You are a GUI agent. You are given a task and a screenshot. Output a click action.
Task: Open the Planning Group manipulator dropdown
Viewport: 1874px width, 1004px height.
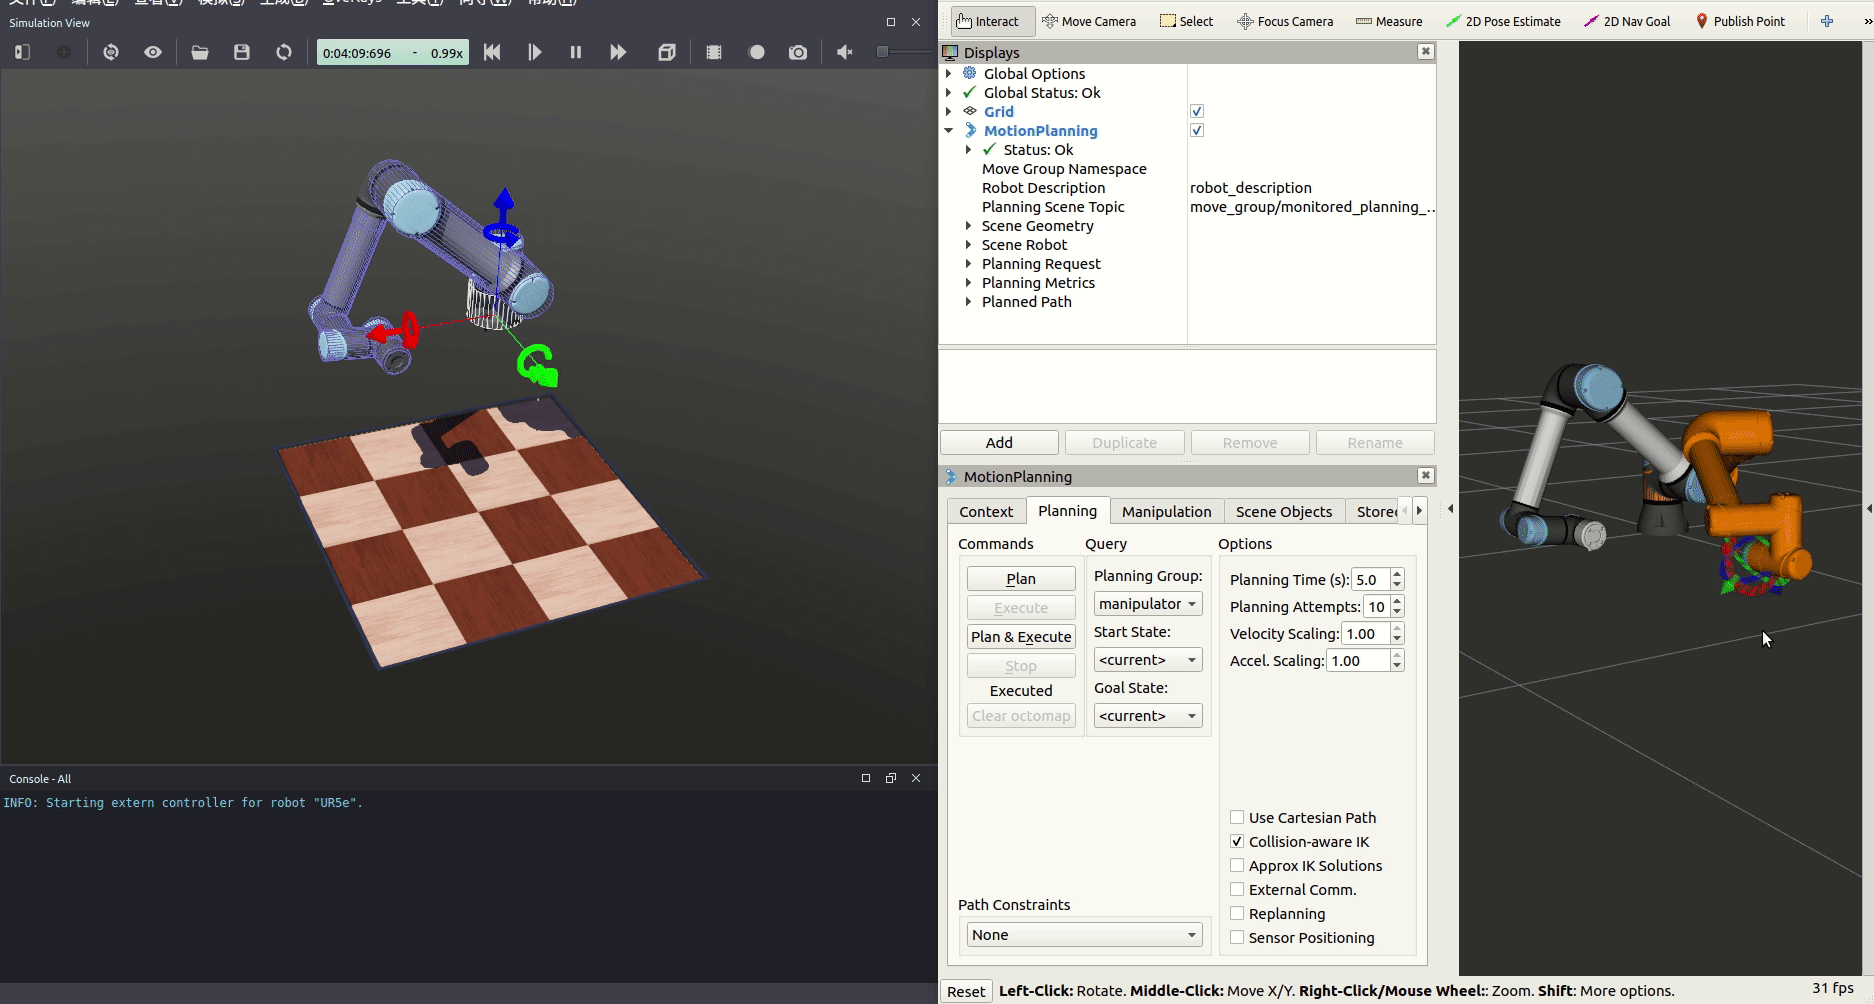tap(1148, 604)
